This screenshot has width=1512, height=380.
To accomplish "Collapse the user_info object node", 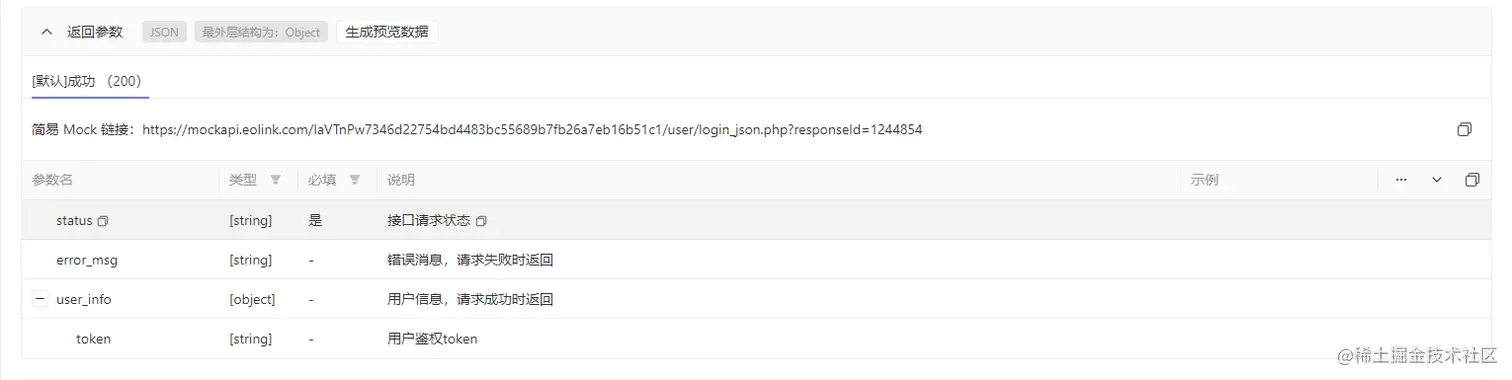I will tap(40, 299).
